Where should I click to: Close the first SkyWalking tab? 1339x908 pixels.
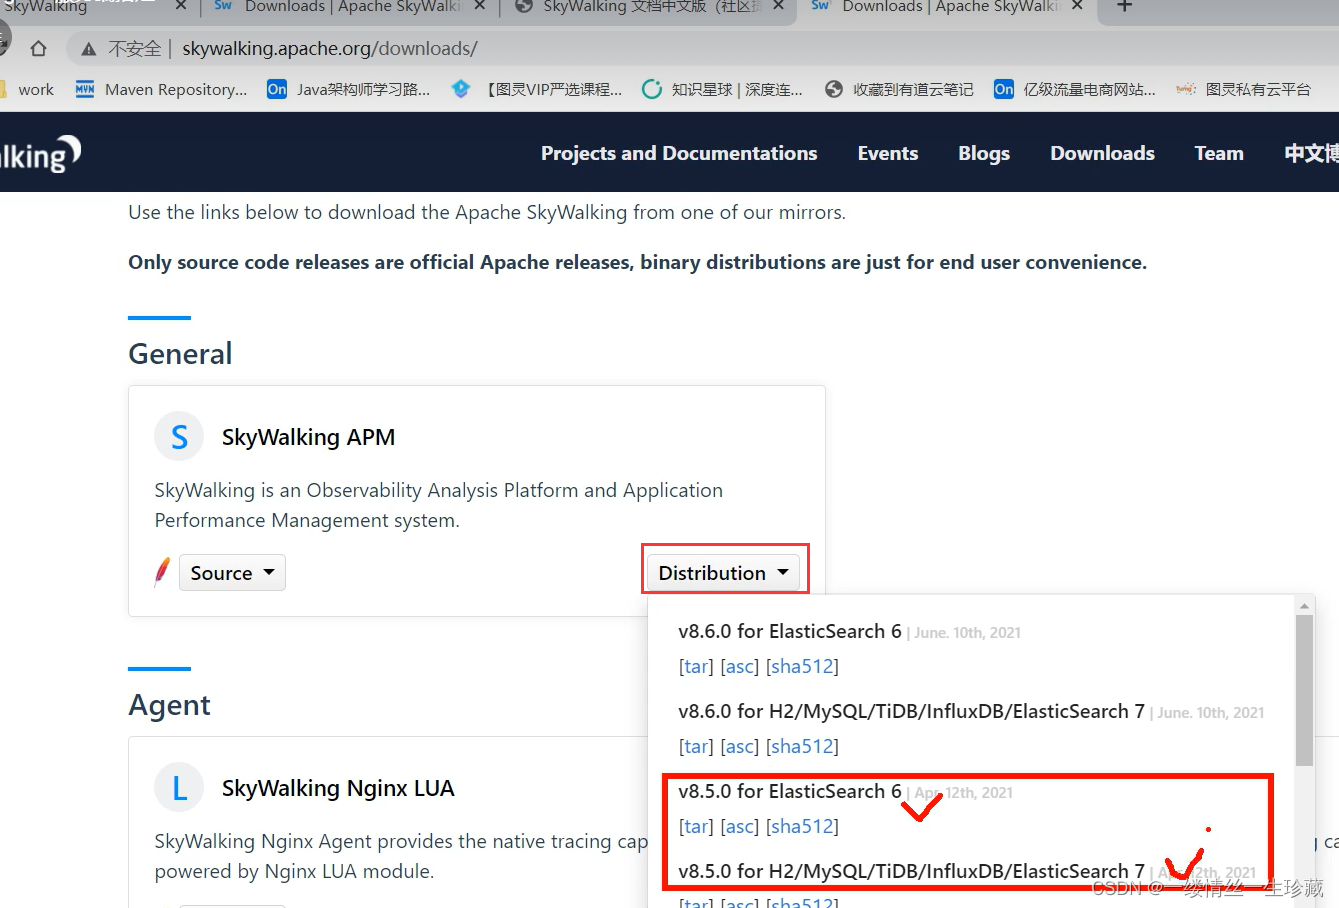click(x=181, y=6)
